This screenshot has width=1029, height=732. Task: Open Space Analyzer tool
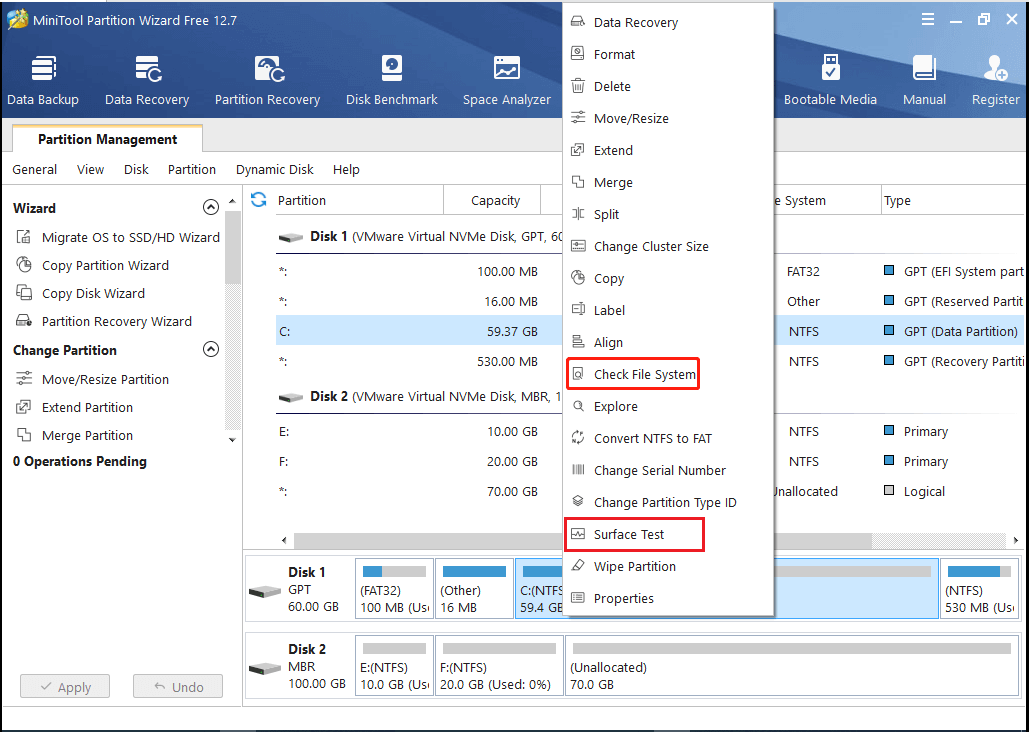[506, 80]
